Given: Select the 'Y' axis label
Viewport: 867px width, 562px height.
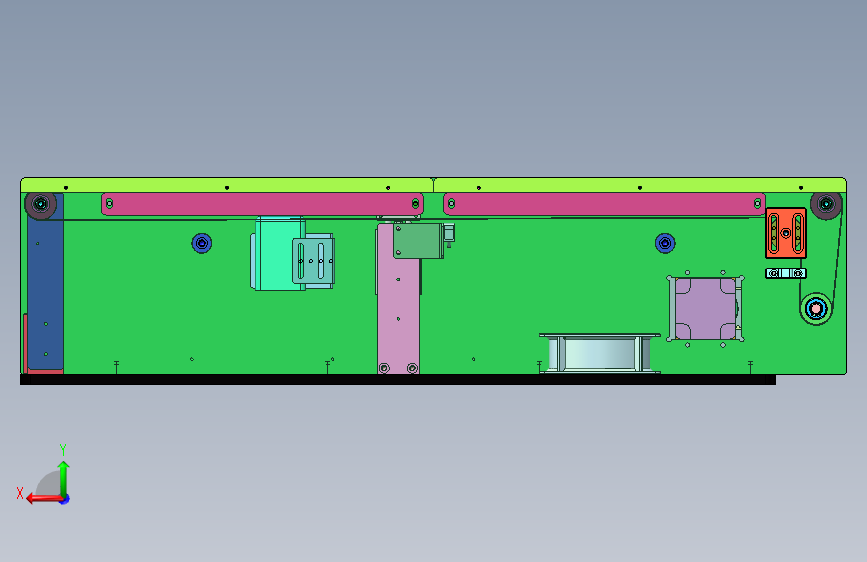Looking at the screenshot, I should [63, 449].
